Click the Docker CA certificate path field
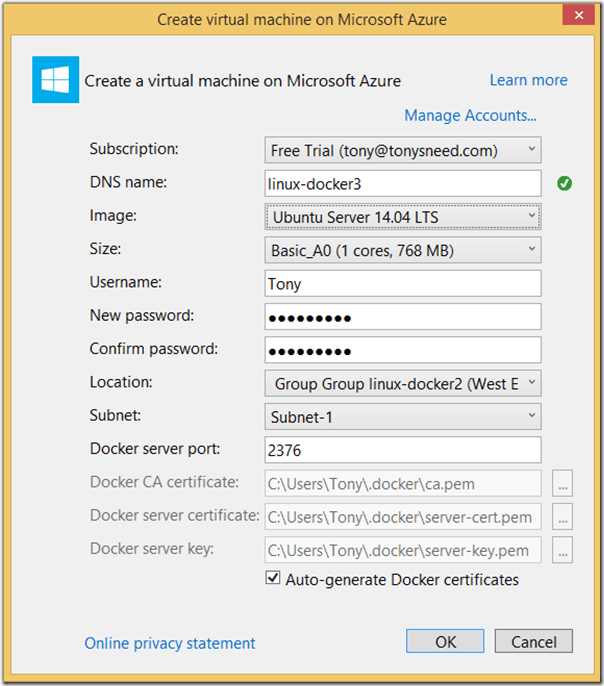 (x=403, y=483)
